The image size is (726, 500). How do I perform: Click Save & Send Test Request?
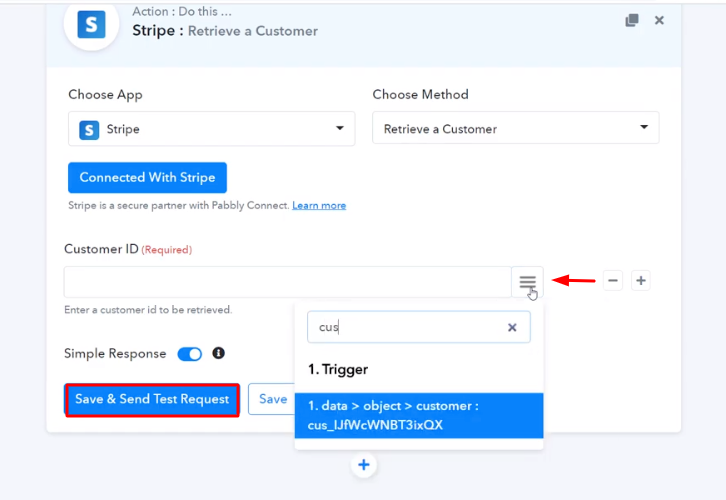(152, 400)
